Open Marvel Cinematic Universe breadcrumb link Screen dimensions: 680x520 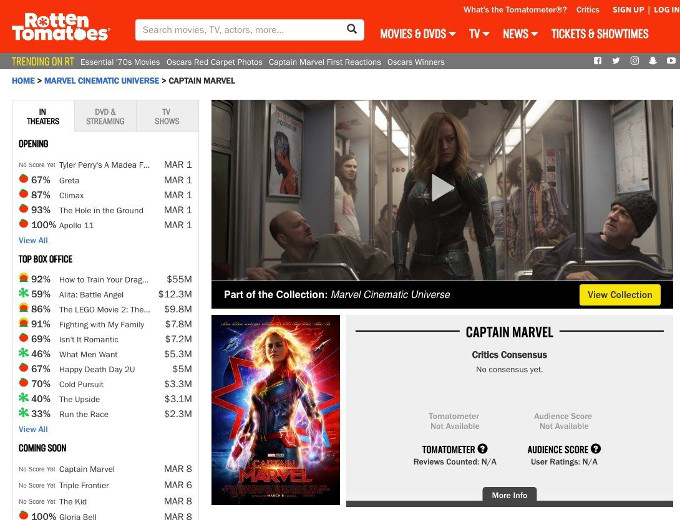click(101, 81)
